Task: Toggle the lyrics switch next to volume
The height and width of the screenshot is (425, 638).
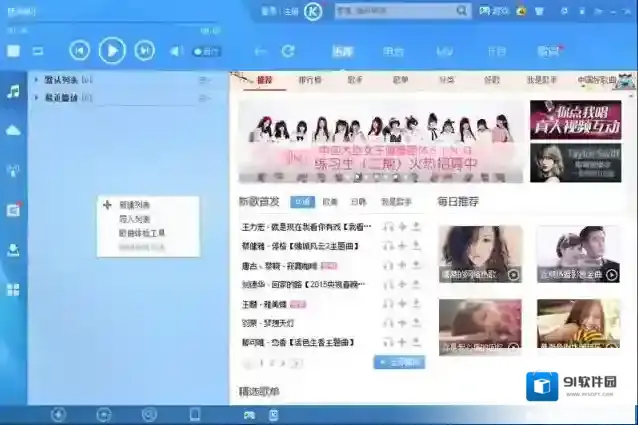Action: tap(208, 51)
